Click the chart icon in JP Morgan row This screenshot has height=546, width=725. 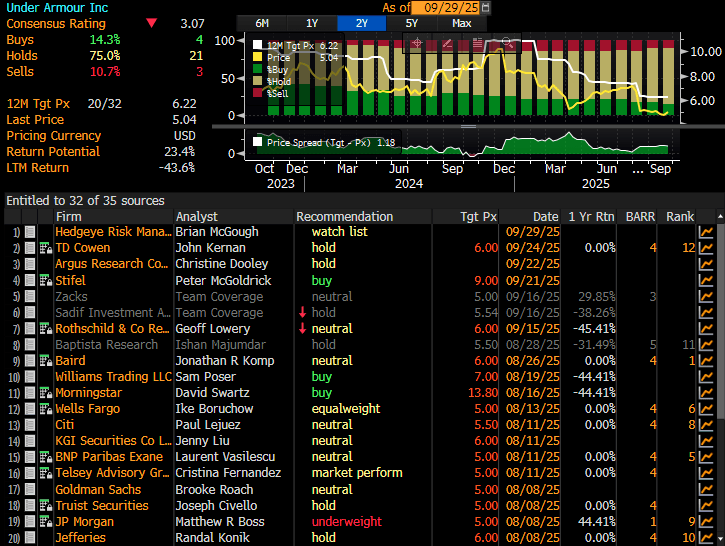[x=706, y=521]
